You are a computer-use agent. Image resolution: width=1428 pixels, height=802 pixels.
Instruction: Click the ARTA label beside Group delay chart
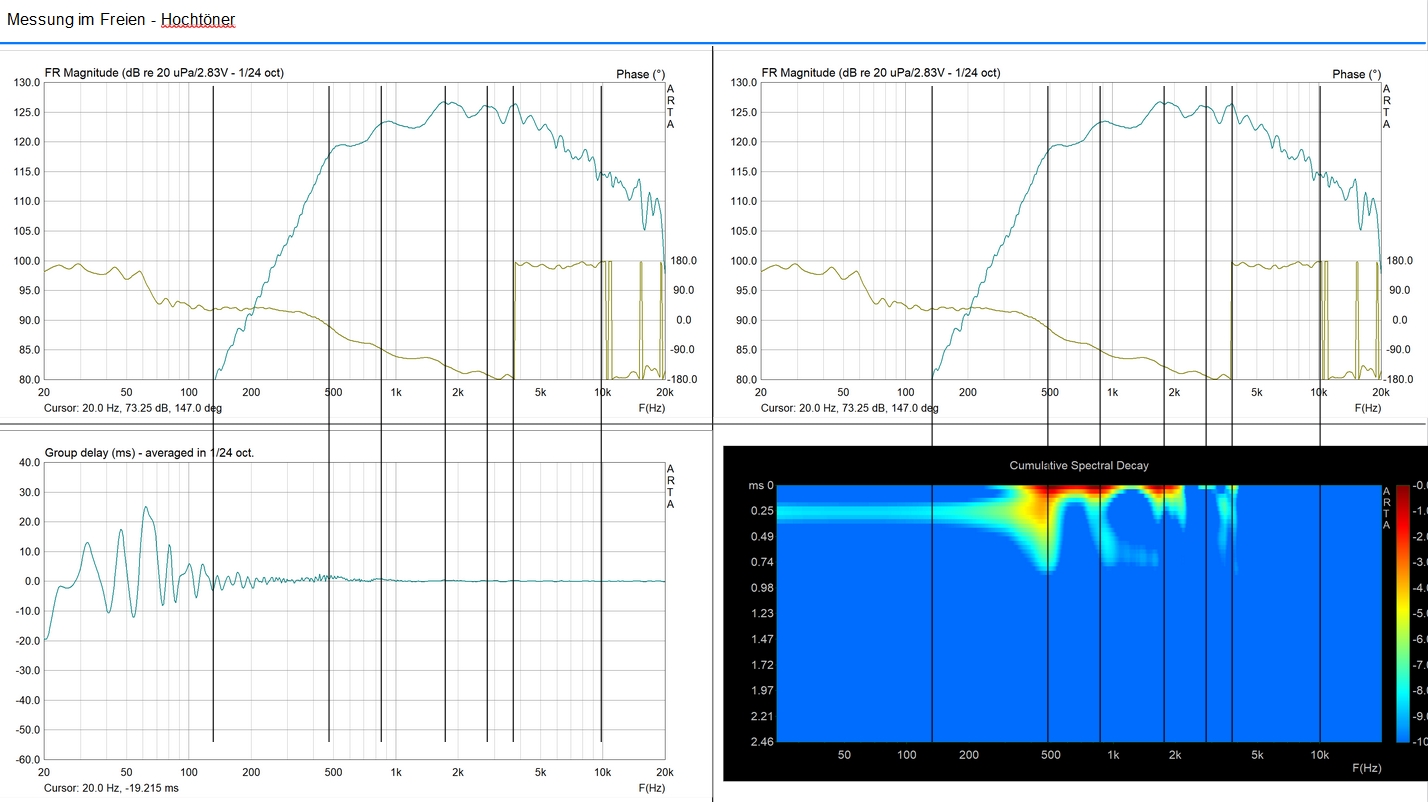670,487
